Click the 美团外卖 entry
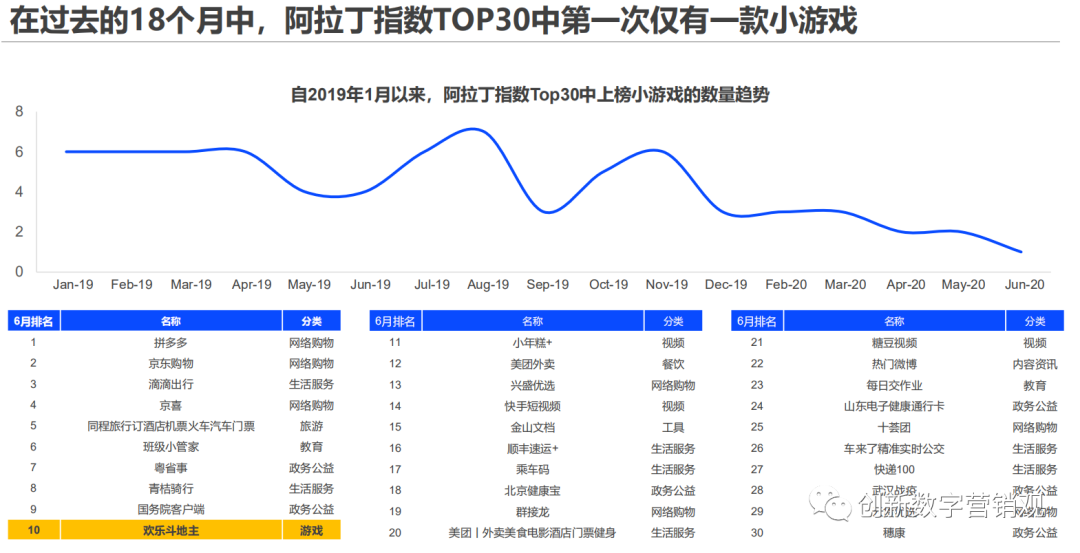The image size is (1080, 553). (x=532, y=364)
